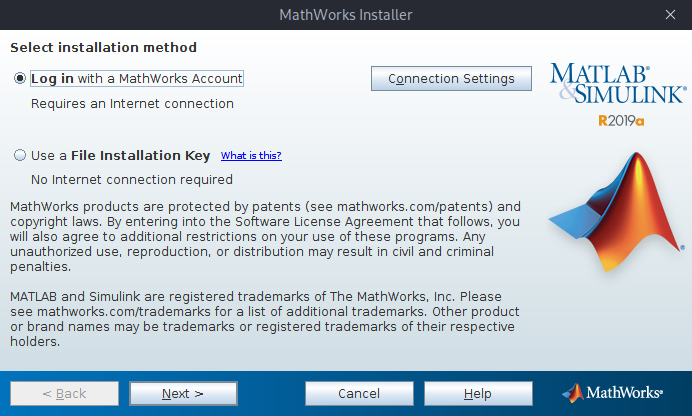This screenshot has height=416, width=692.
Task: Choose the Use a File Installation Key option
Action: coord(20,155)
